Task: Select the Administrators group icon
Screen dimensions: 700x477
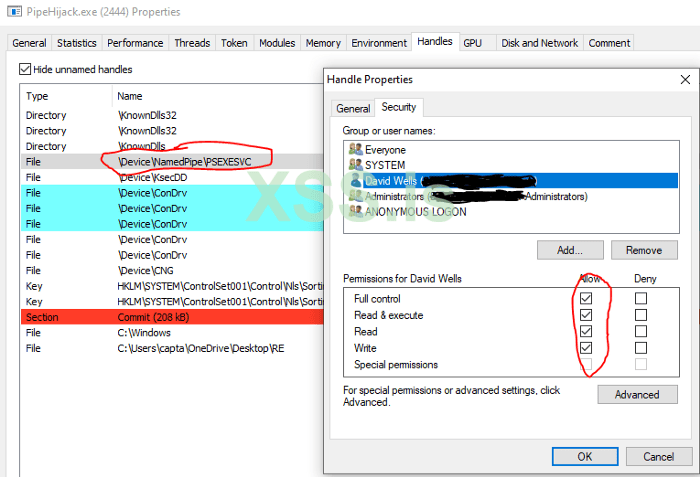Action: (356, 196)
